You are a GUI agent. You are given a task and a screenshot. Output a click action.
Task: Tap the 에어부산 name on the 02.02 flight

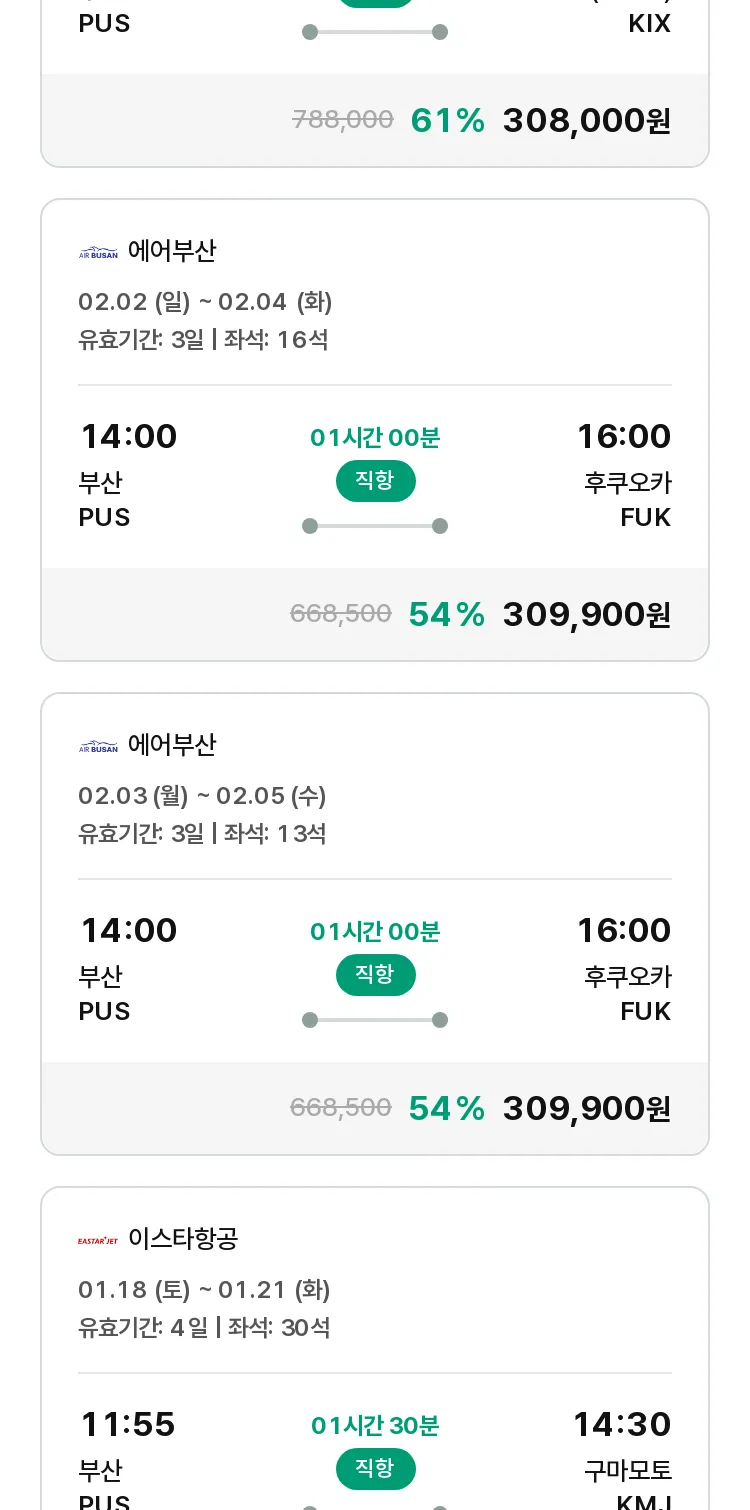tap(172, 251)
